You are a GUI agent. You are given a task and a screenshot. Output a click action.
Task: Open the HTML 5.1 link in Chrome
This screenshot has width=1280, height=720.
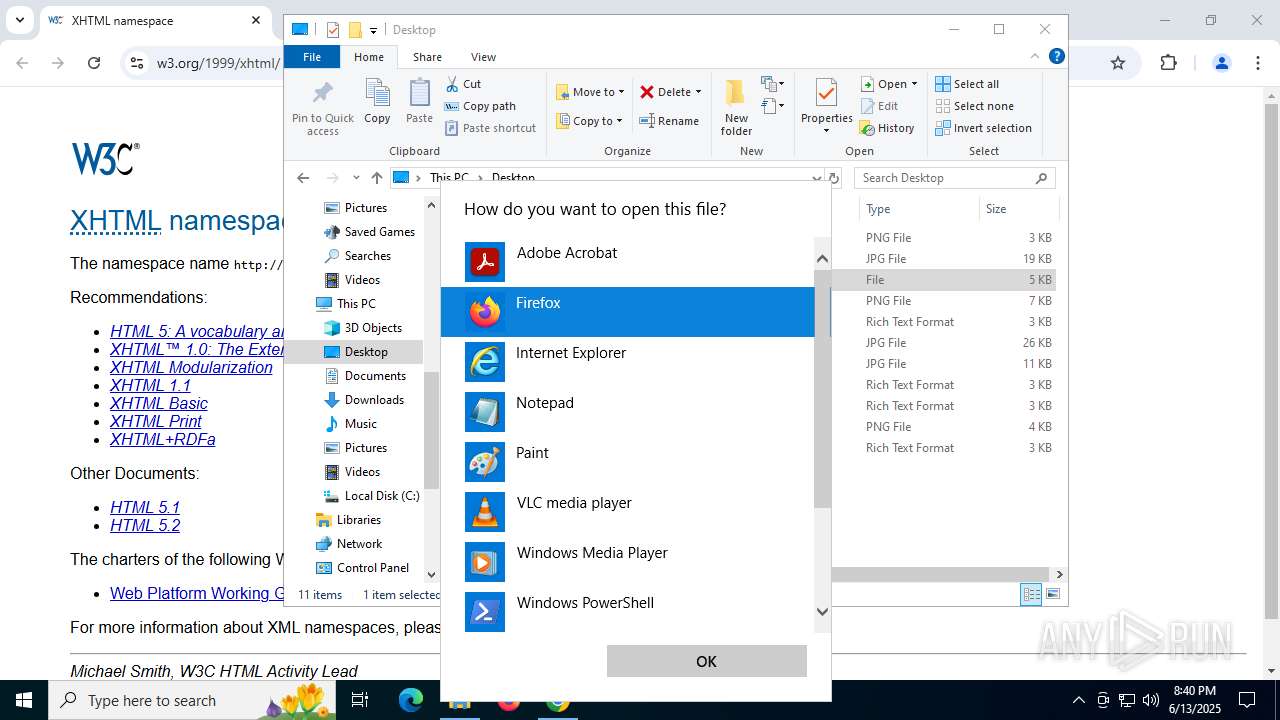click(145, 507)
